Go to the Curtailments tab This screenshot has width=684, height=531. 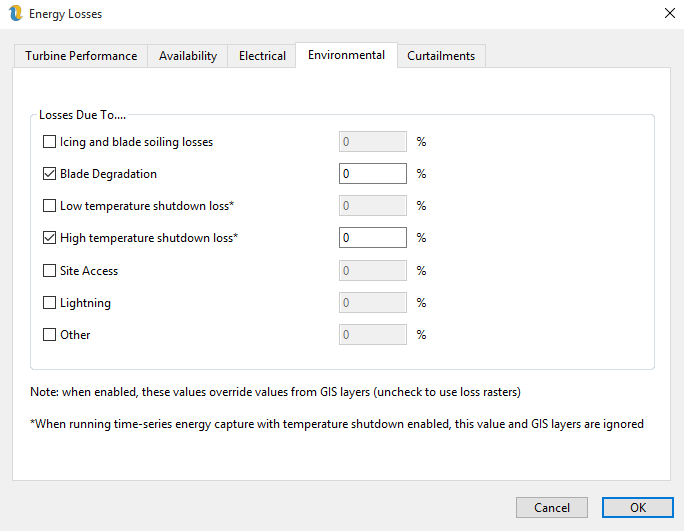(441, 56)
